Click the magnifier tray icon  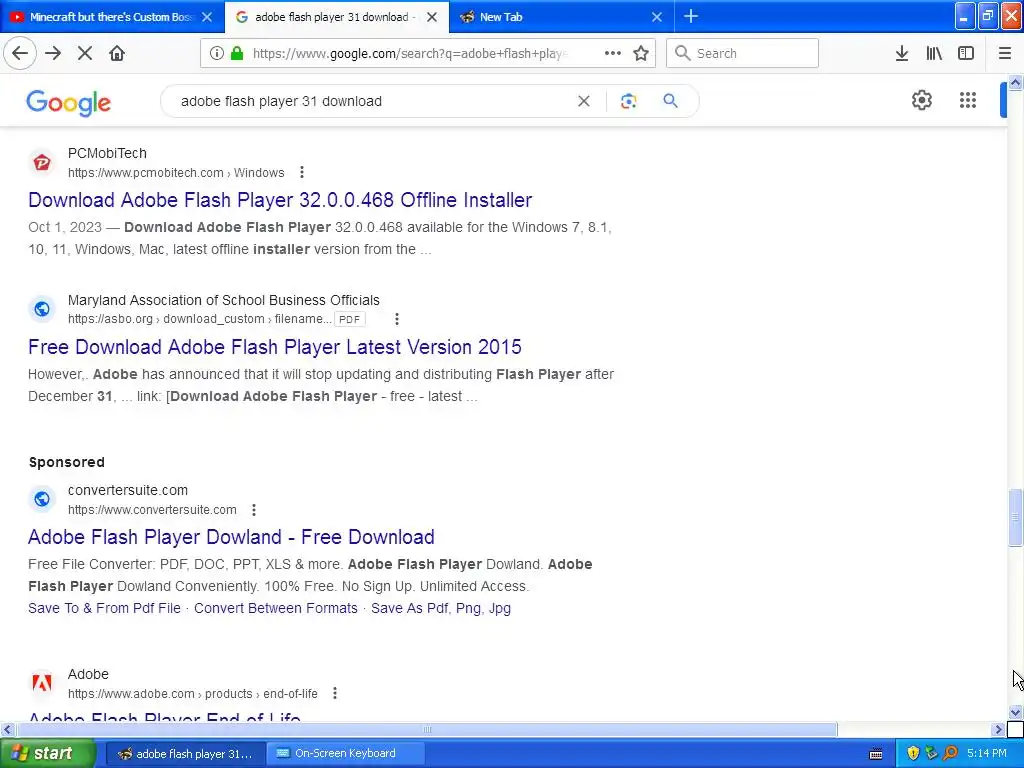[x=950, y=753]
